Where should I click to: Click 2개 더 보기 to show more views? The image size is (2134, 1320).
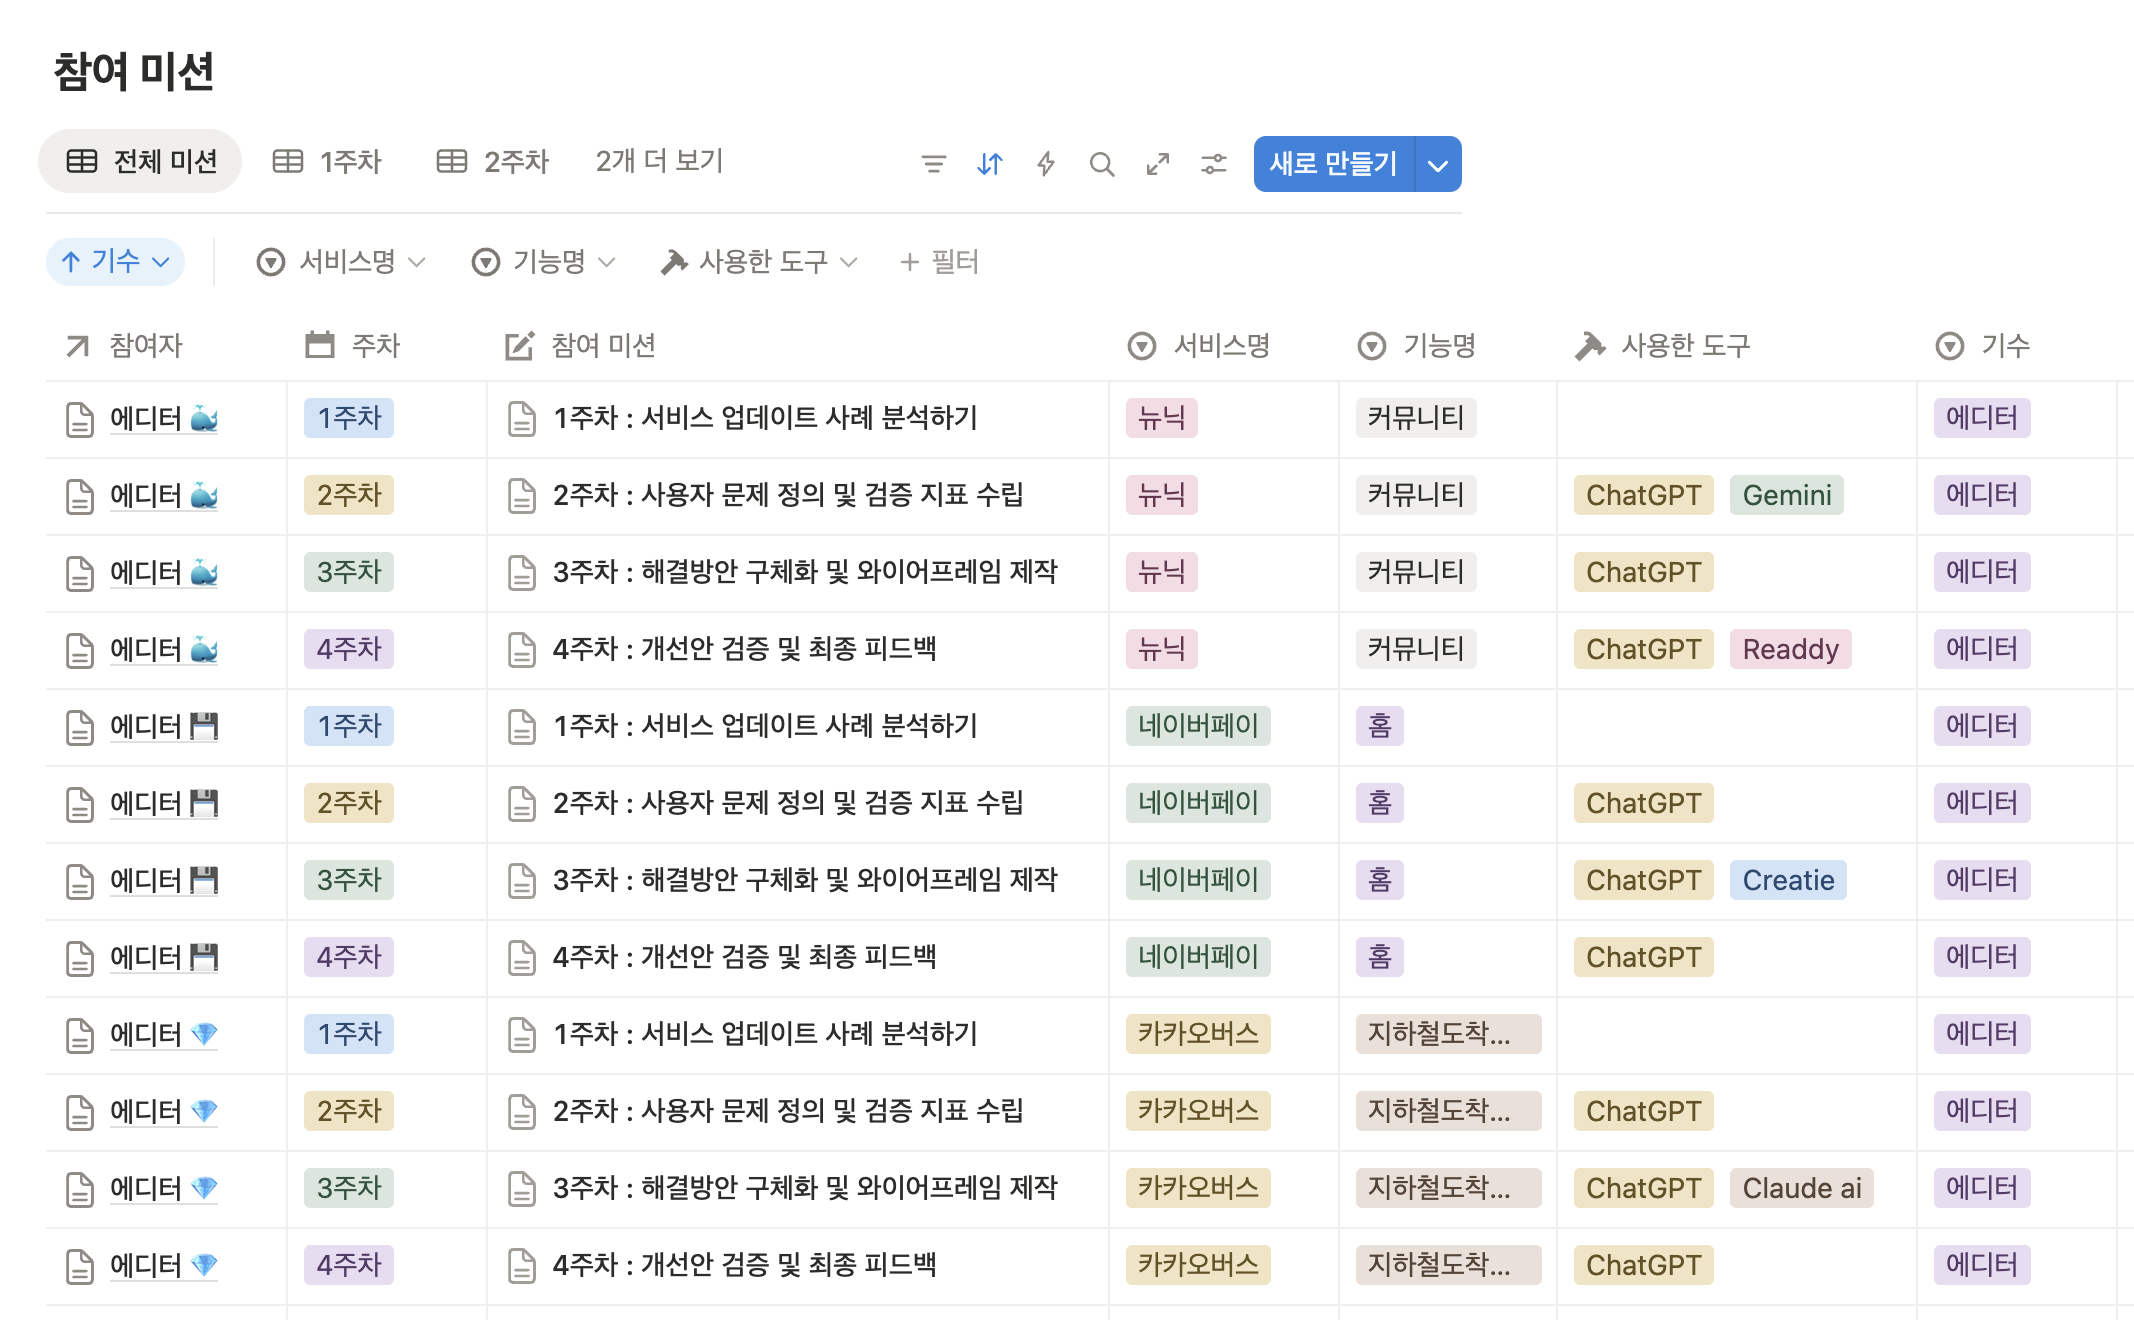[x=659, y=161]
